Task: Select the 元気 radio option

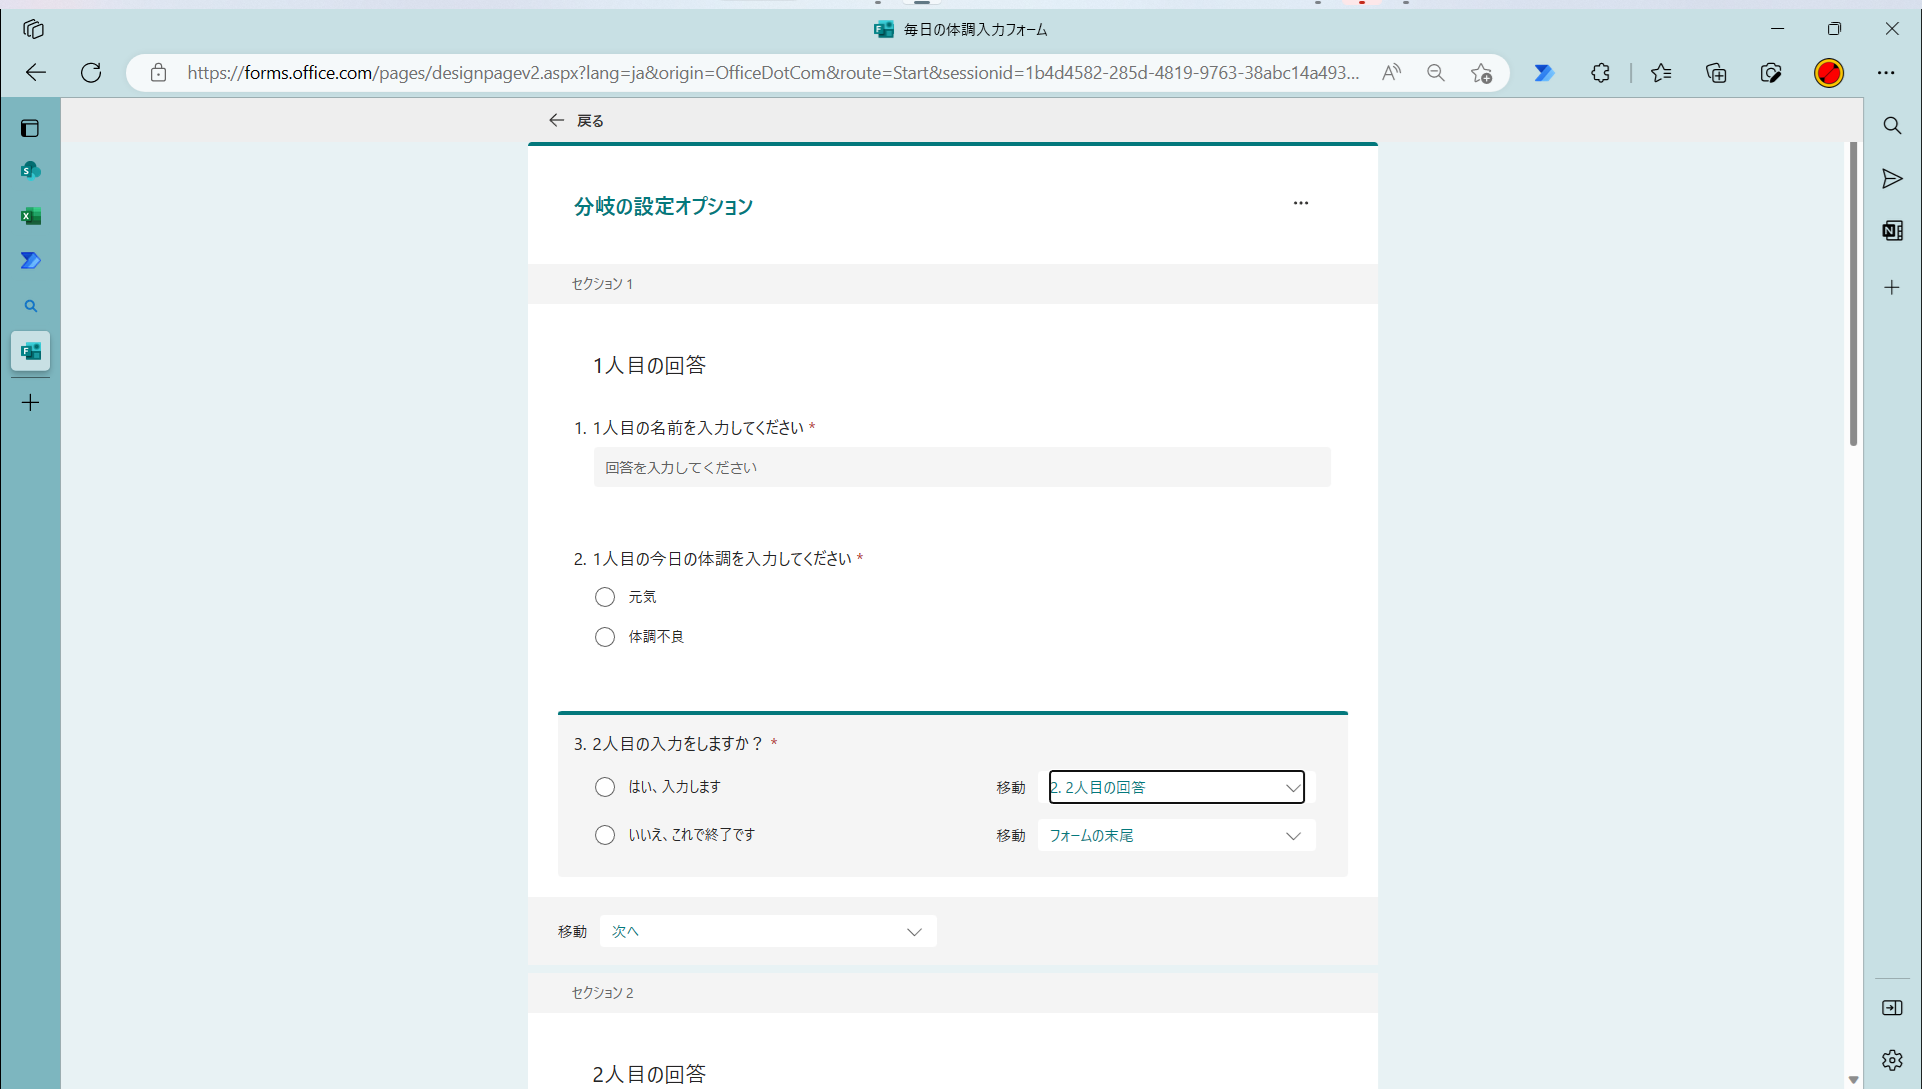Action: (605, 597)
